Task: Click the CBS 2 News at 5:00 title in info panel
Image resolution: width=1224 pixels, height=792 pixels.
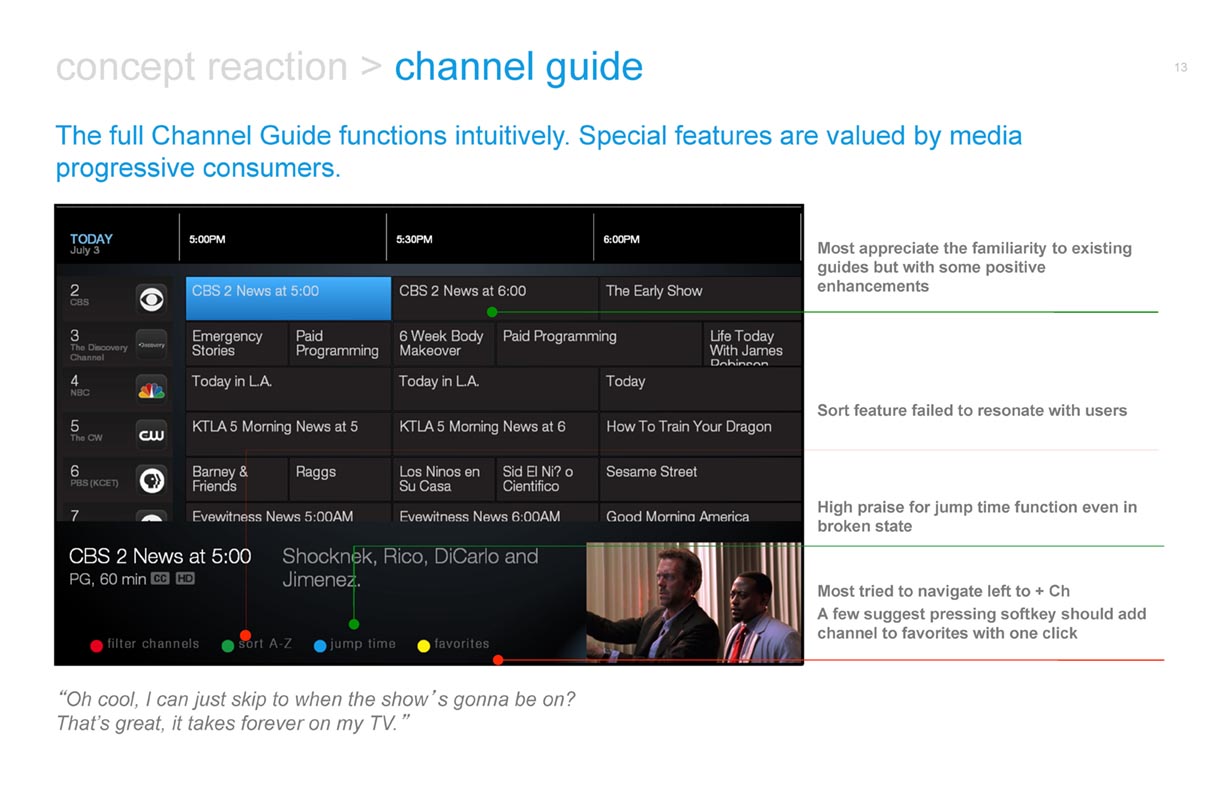Action: pyautogui.click(x=160, y=556)
